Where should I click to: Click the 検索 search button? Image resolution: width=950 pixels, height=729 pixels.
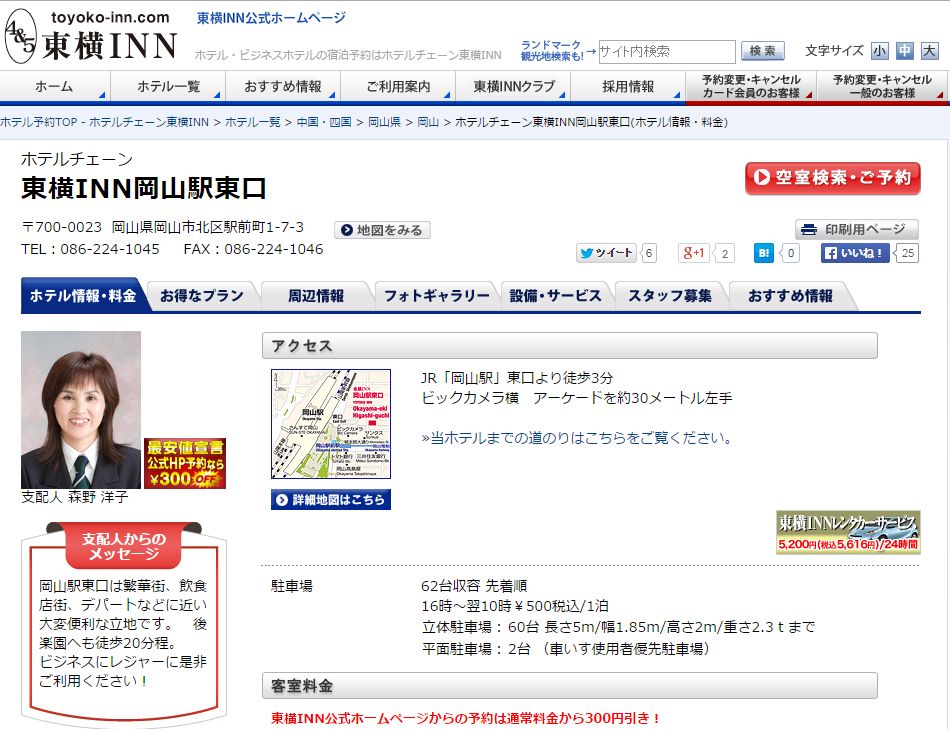[x=762, y=52]
